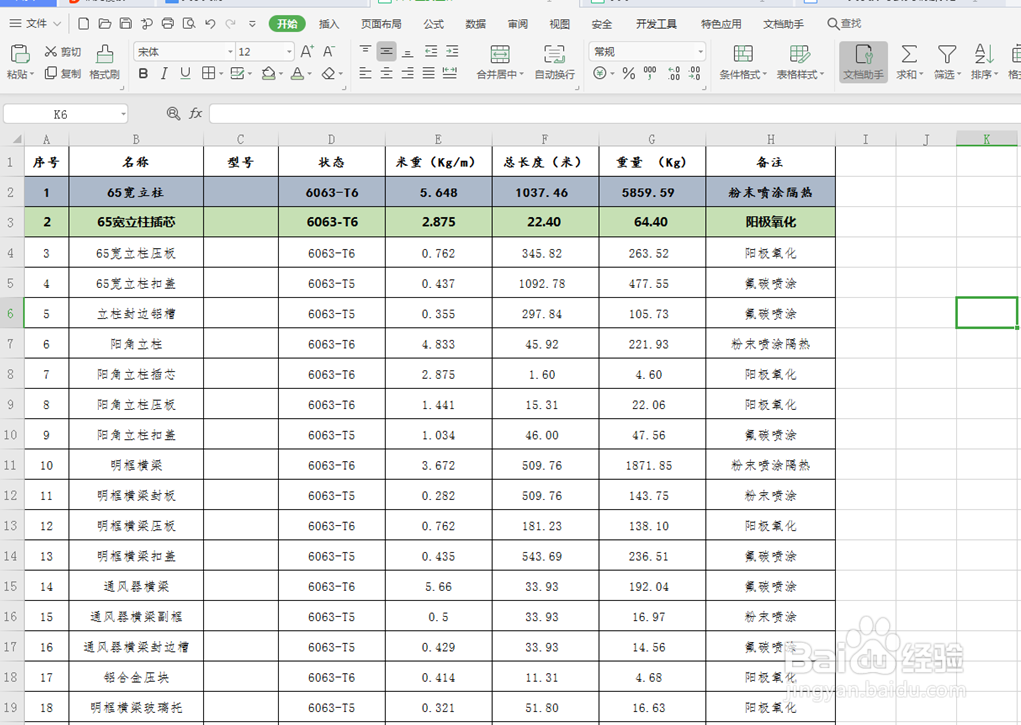Image resolution: width=1021 pixels, height=725 pixels.
Task: Toggle Bold formatting
Action: [143, 74]
